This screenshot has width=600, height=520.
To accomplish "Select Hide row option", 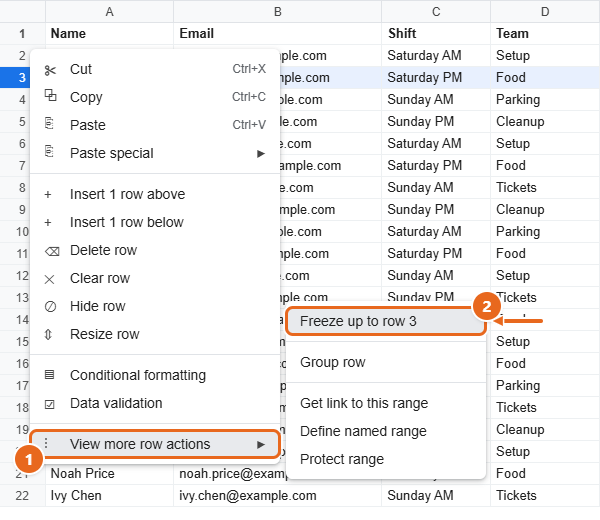I will (155, 306).
